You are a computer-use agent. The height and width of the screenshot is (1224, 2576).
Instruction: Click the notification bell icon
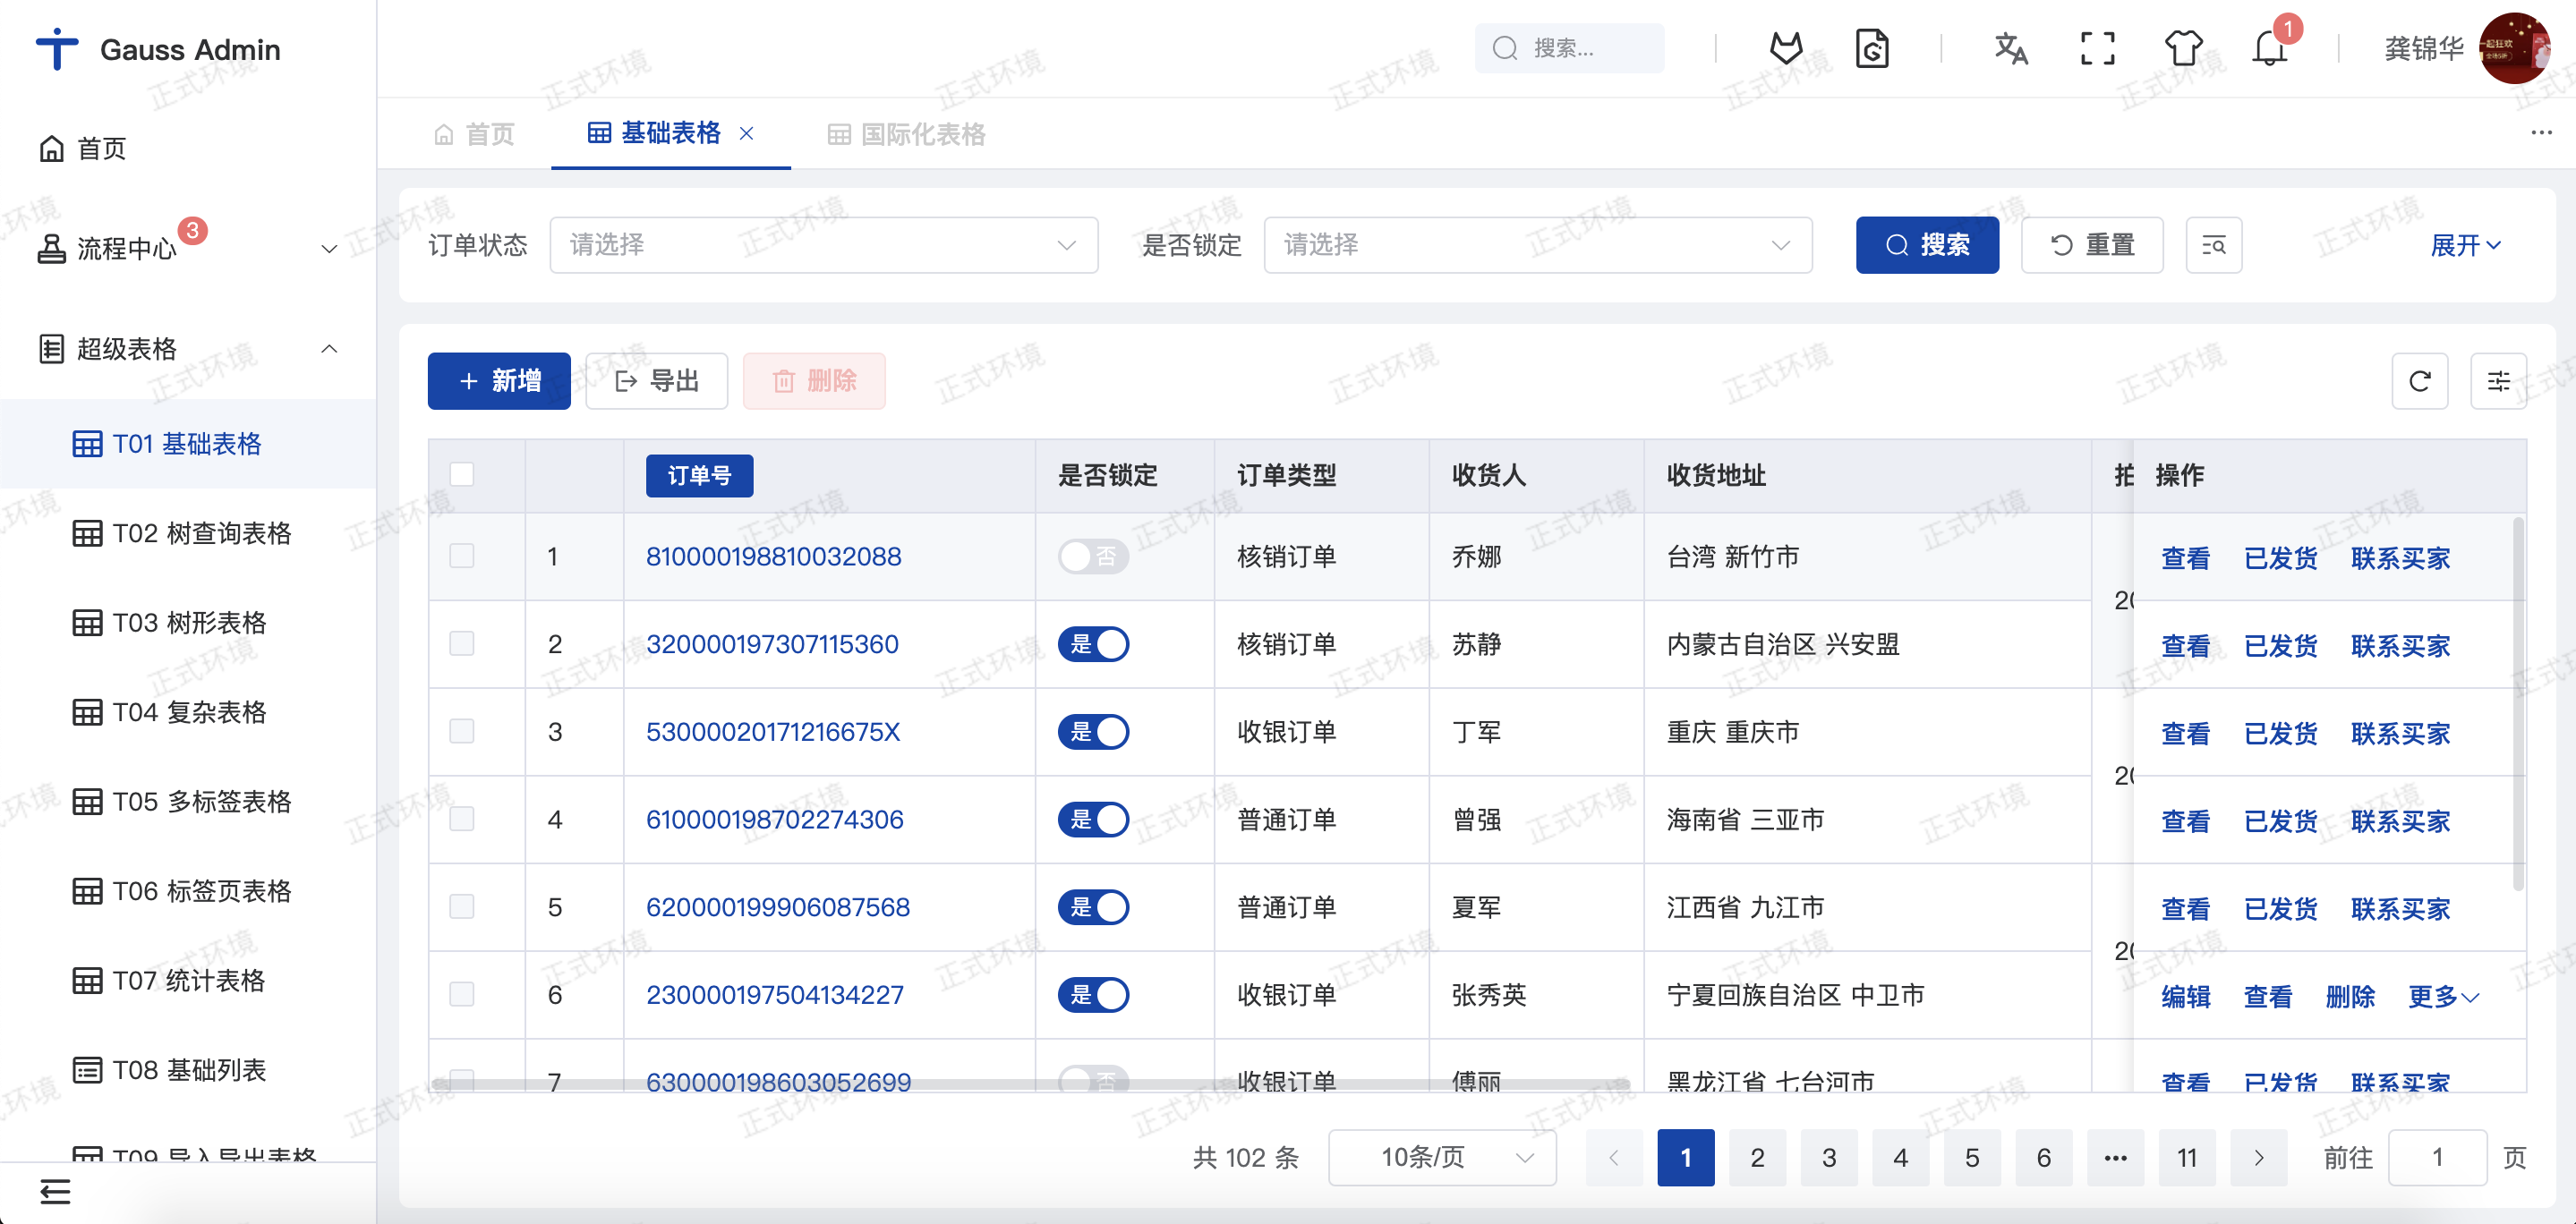[2268, 48]
